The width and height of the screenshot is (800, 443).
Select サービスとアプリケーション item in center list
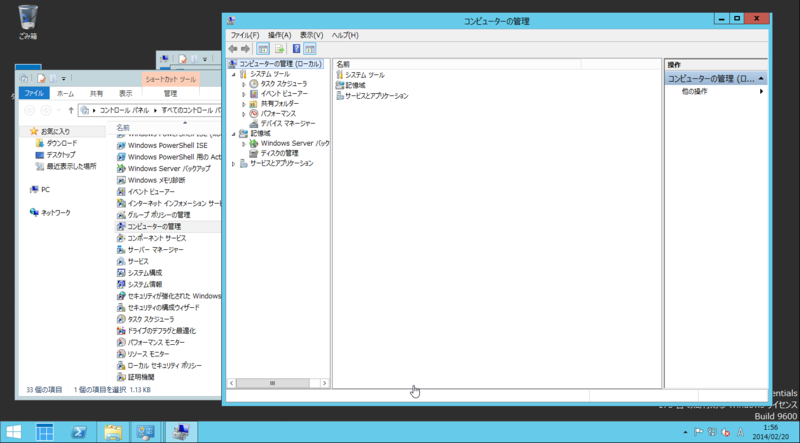click(372, 95)
